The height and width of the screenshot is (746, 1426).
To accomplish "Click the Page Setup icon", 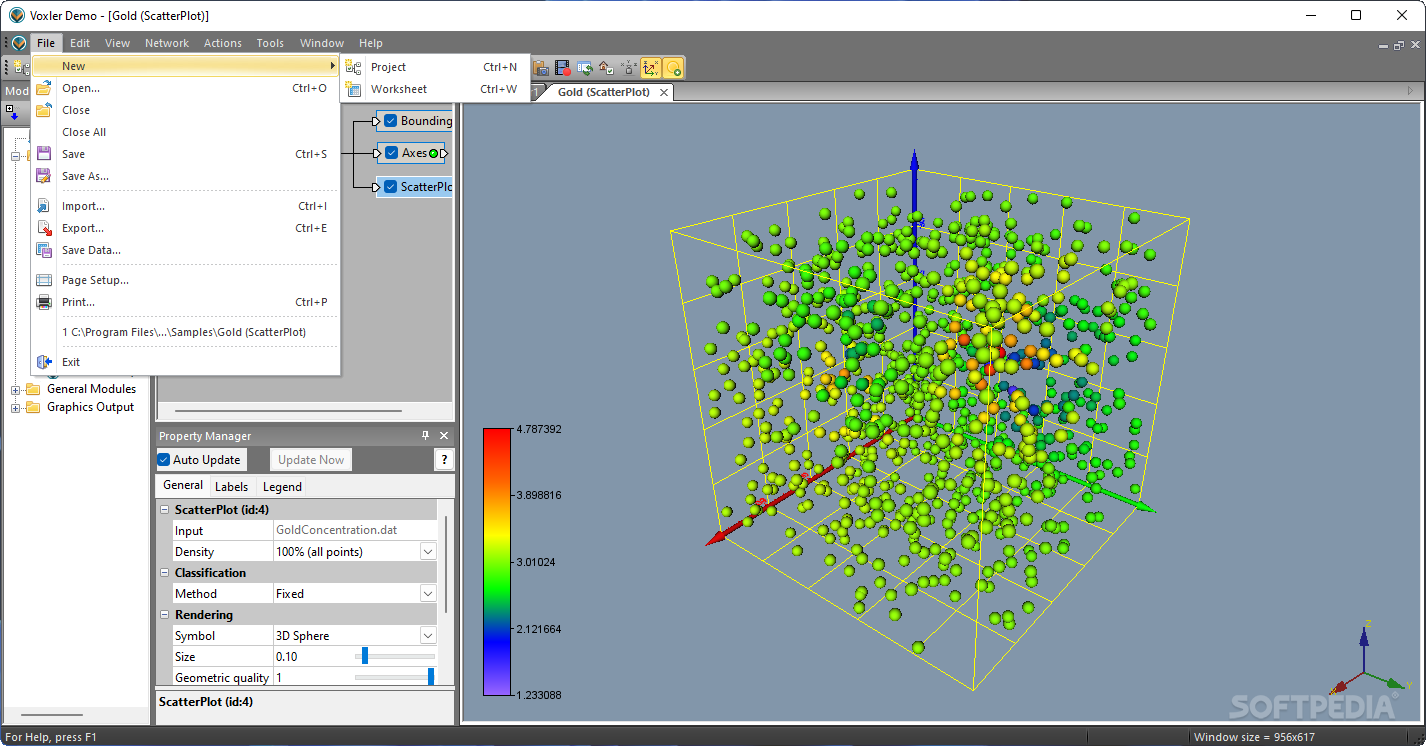I will tap(44, 280).
